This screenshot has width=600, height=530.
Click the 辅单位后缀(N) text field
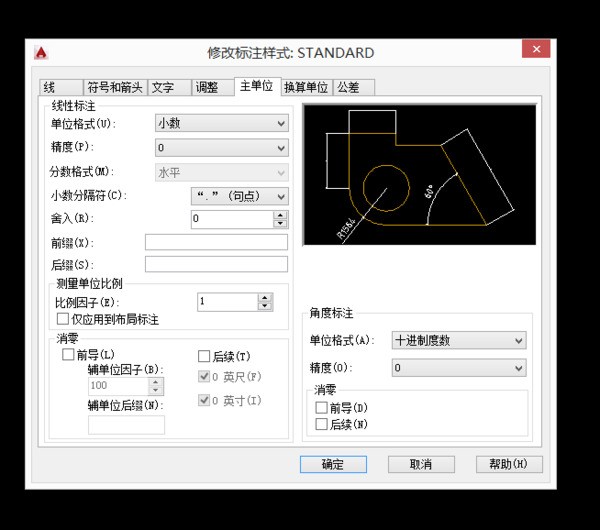(x=126, y=425)
